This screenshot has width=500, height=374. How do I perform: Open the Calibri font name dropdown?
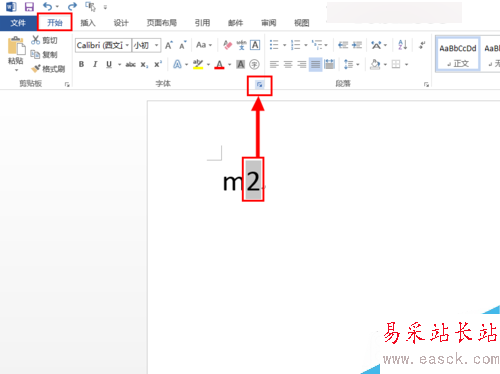(x=127, y=45)
